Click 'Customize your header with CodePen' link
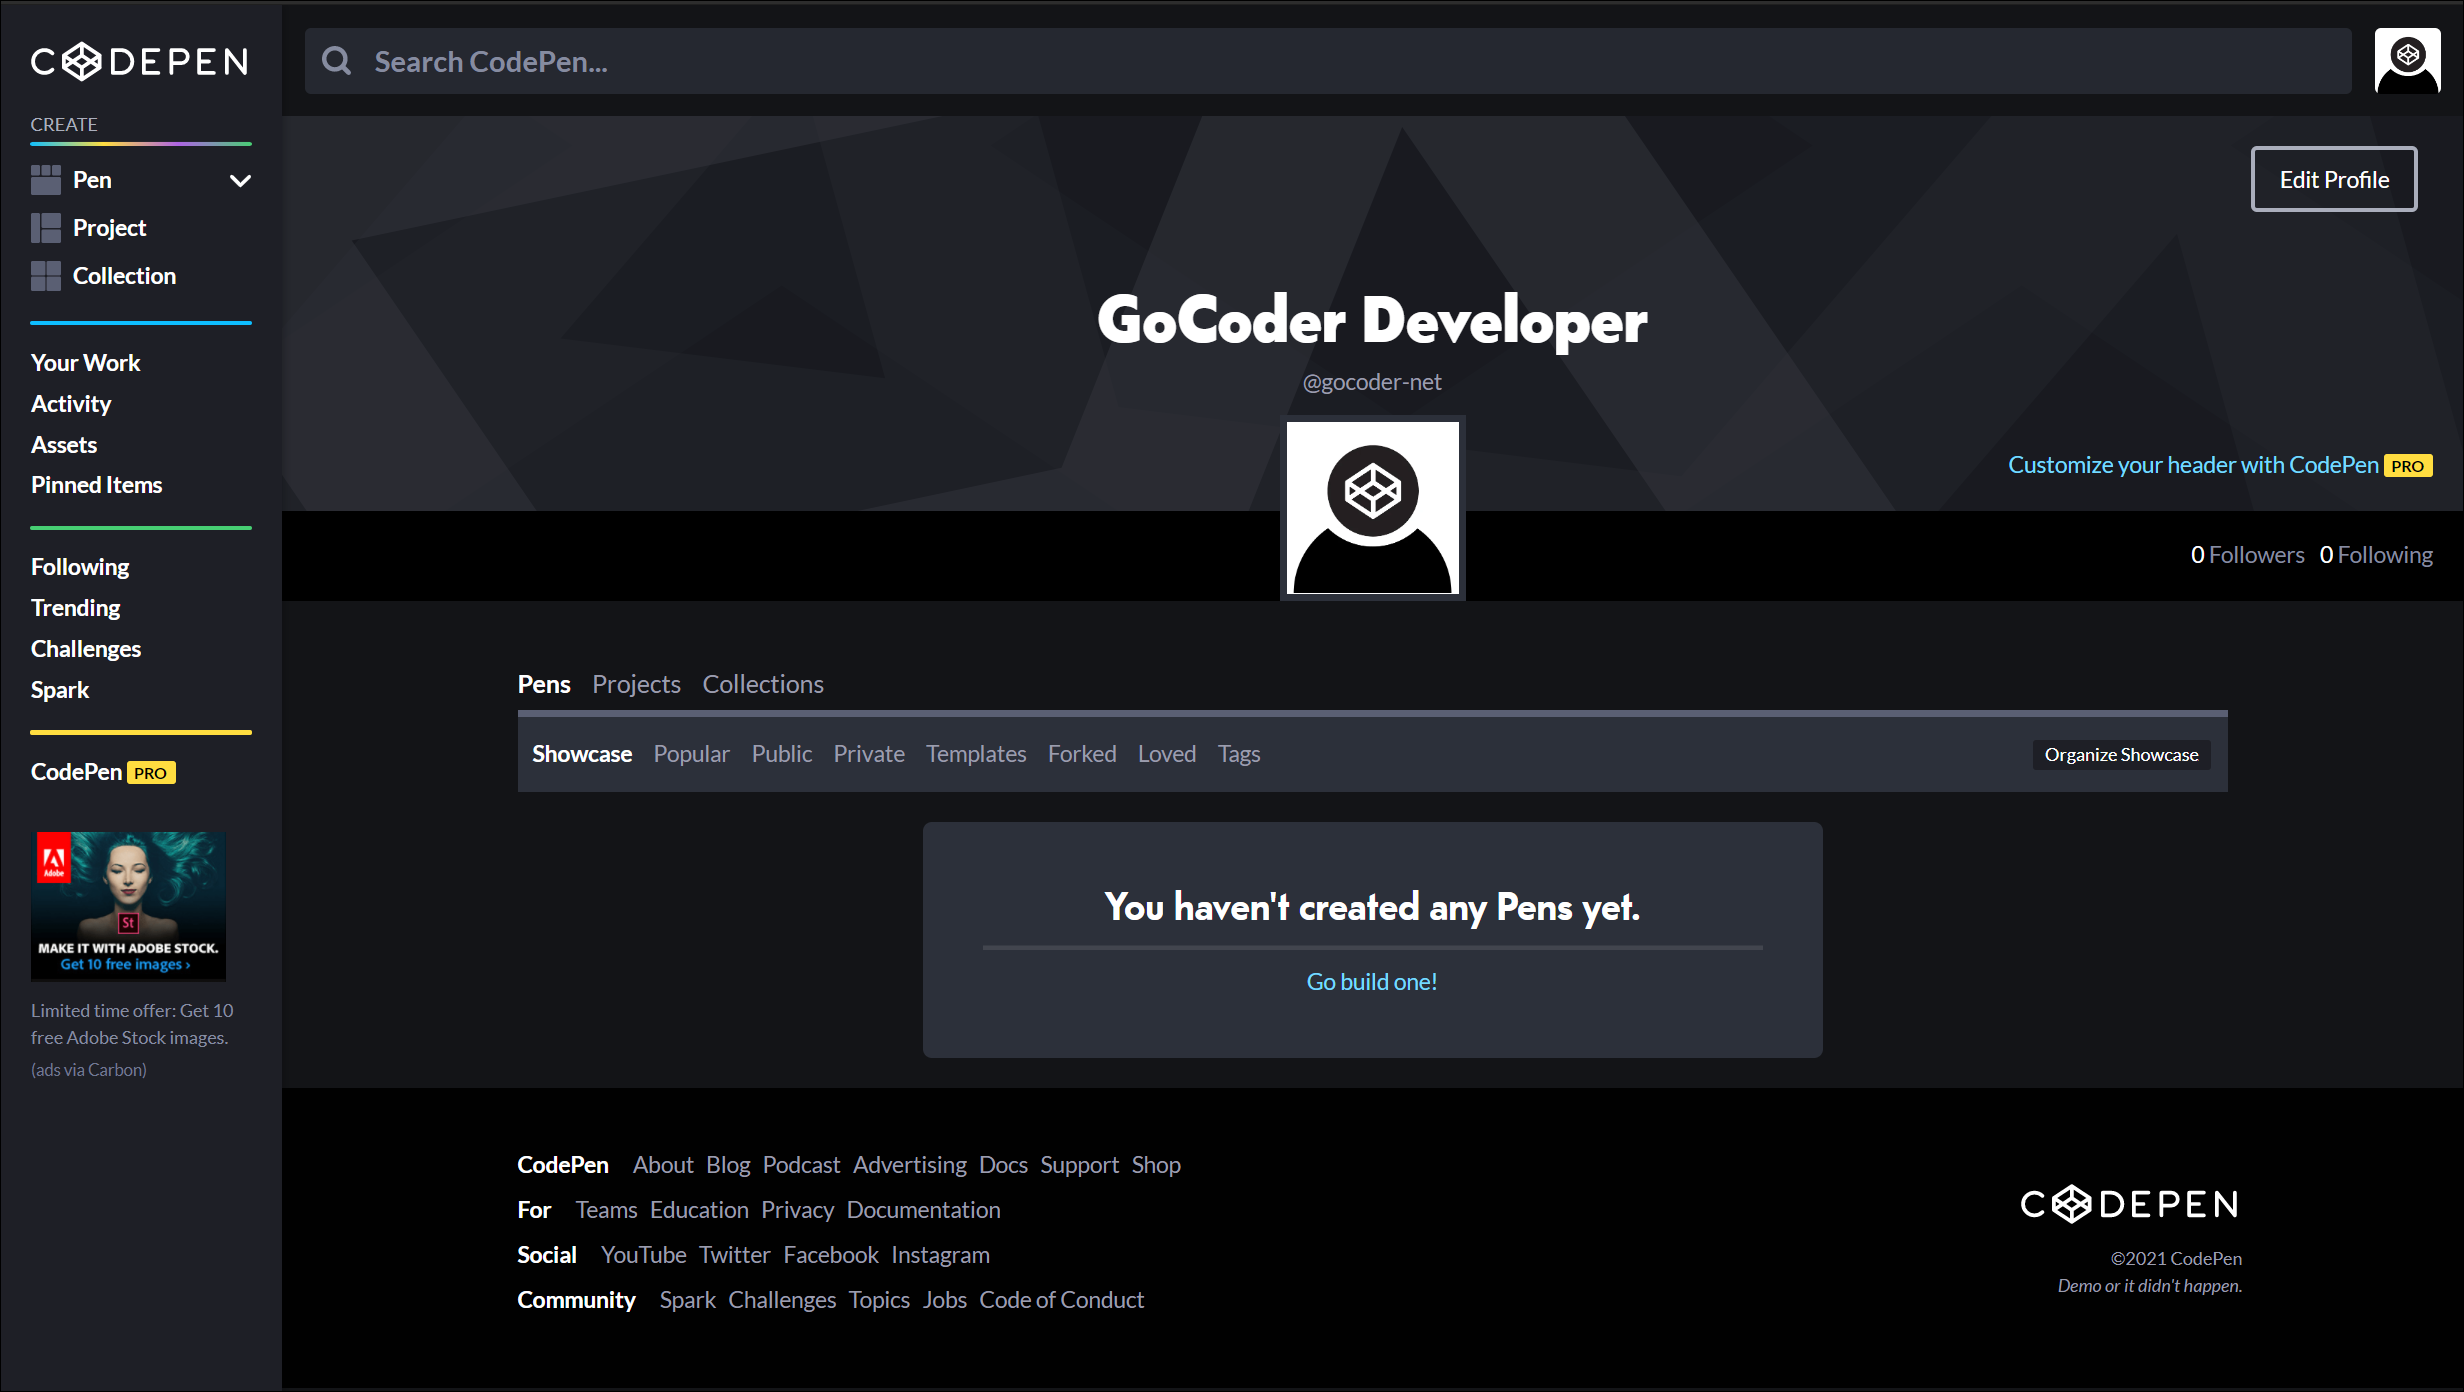 click(x=2193, y=465)
